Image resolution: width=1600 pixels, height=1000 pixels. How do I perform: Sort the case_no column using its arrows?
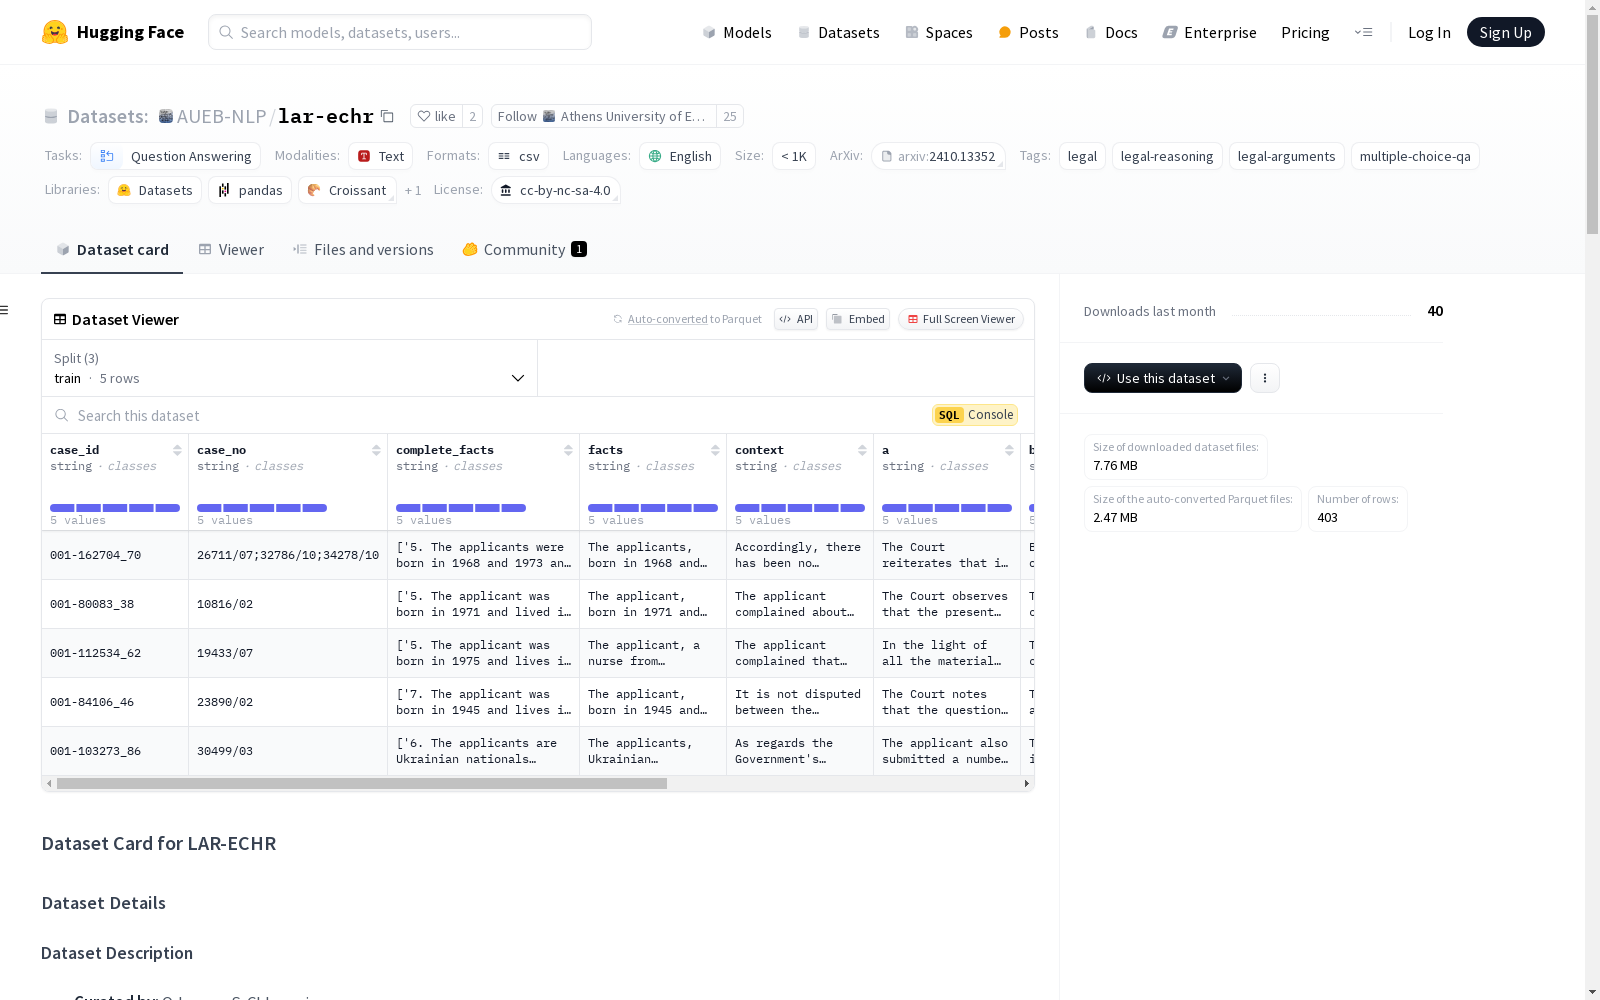(x=376, y=450)
